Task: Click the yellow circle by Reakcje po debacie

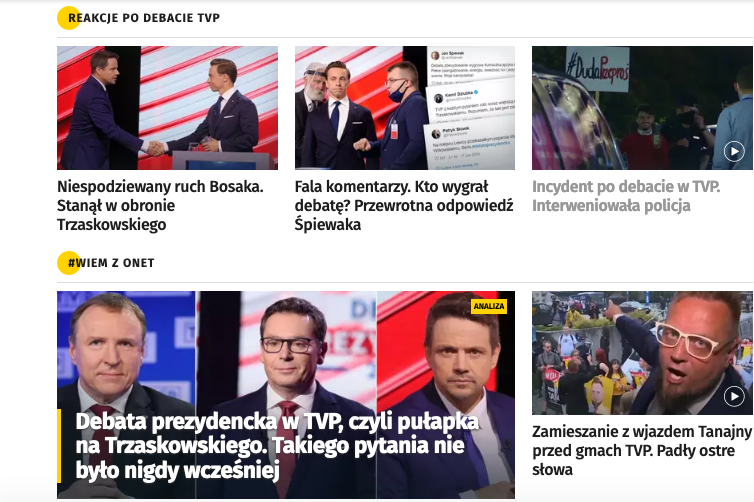Action: click(68, 18)
